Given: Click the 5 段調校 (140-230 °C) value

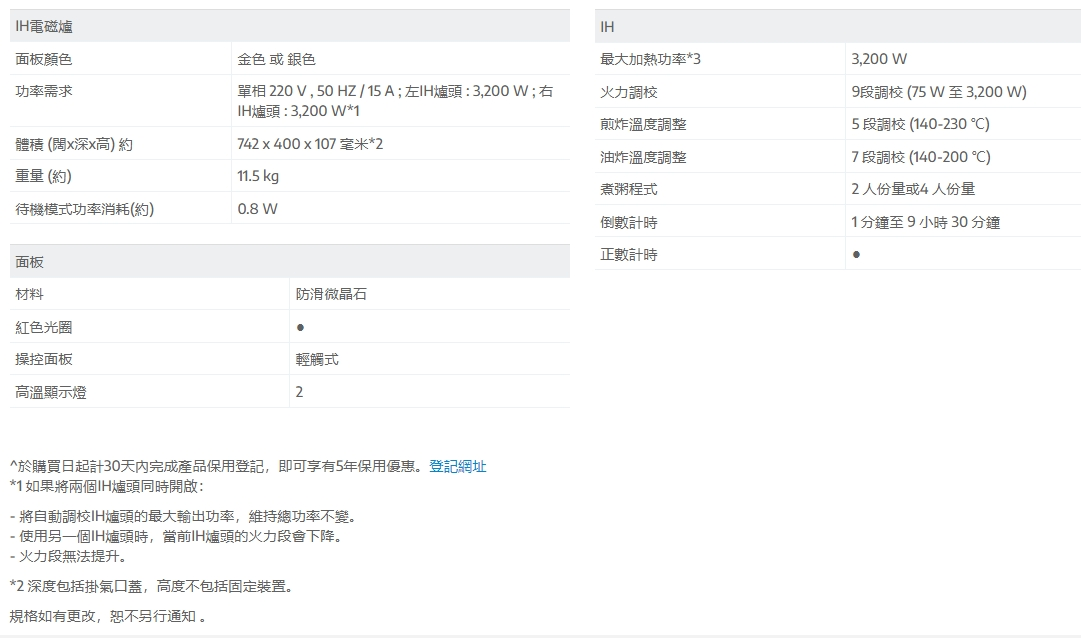Looking at the screenshot, I should (920, 125).
